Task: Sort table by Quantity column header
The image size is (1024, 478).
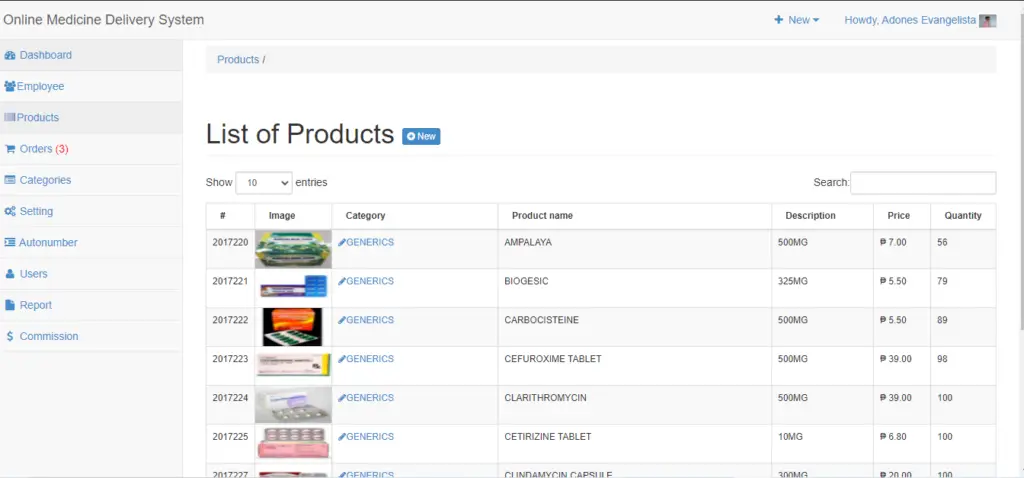Action: pyautogui.click(x=963, y=216)
